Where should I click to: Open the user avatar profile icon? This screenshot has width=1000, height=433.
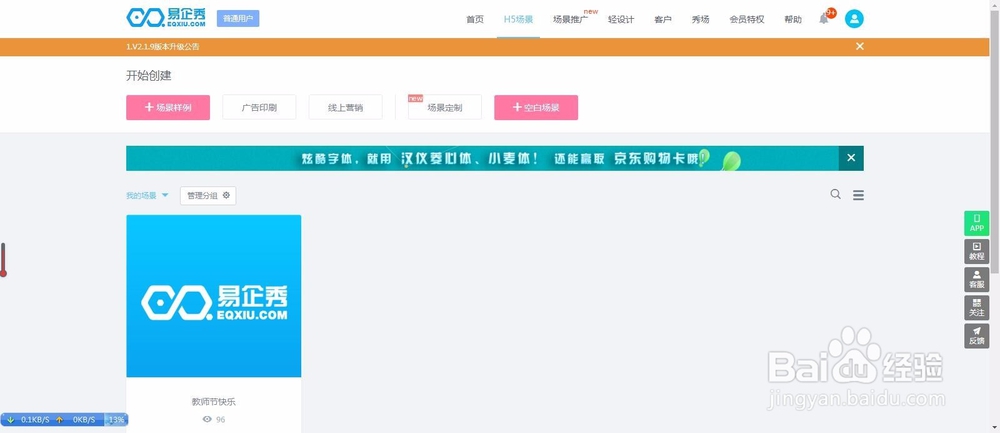pos(854,18)
